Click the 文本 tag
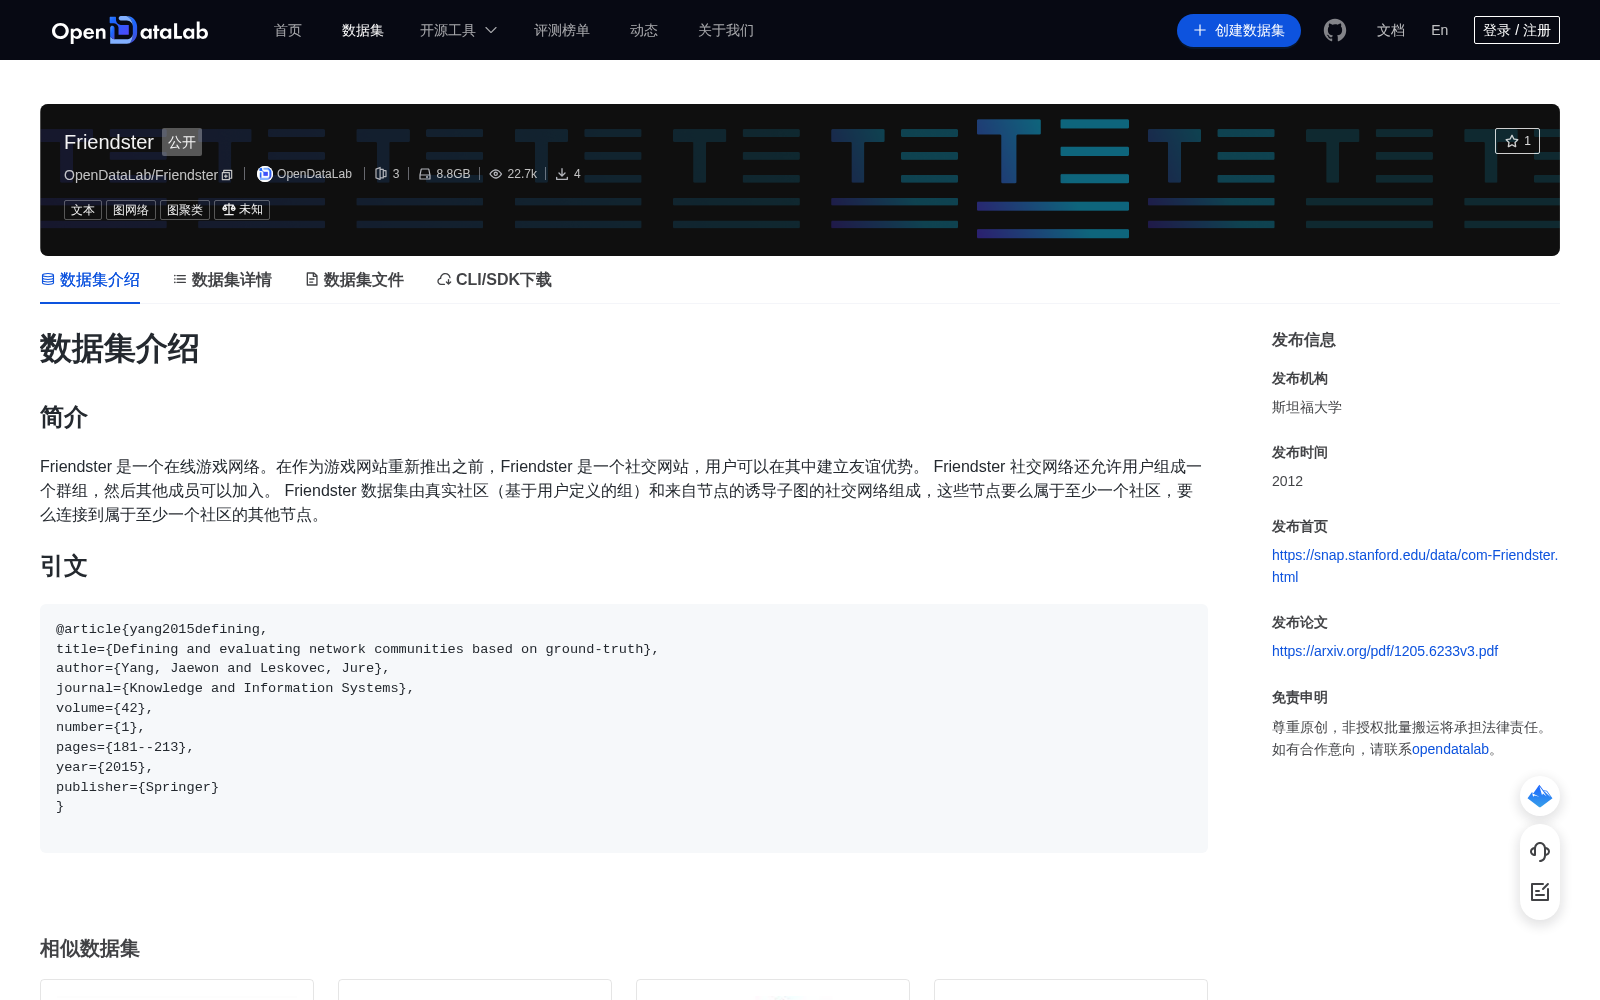Screen dimensions: 1600x1000 (83, 210)
